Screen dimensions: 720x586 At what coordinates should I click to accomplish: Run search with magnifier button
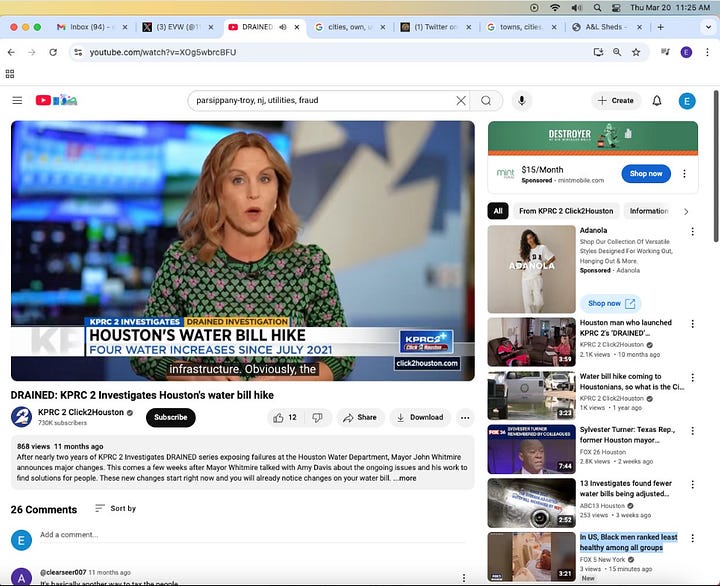tap(486, 101)
